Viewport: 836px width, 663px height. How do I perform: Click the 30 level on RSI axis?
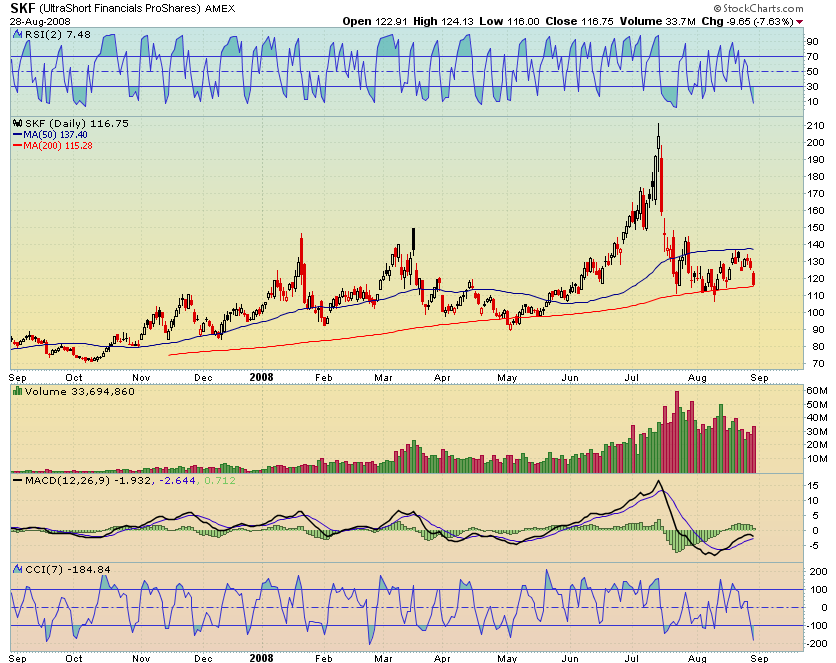click(813, 86)
